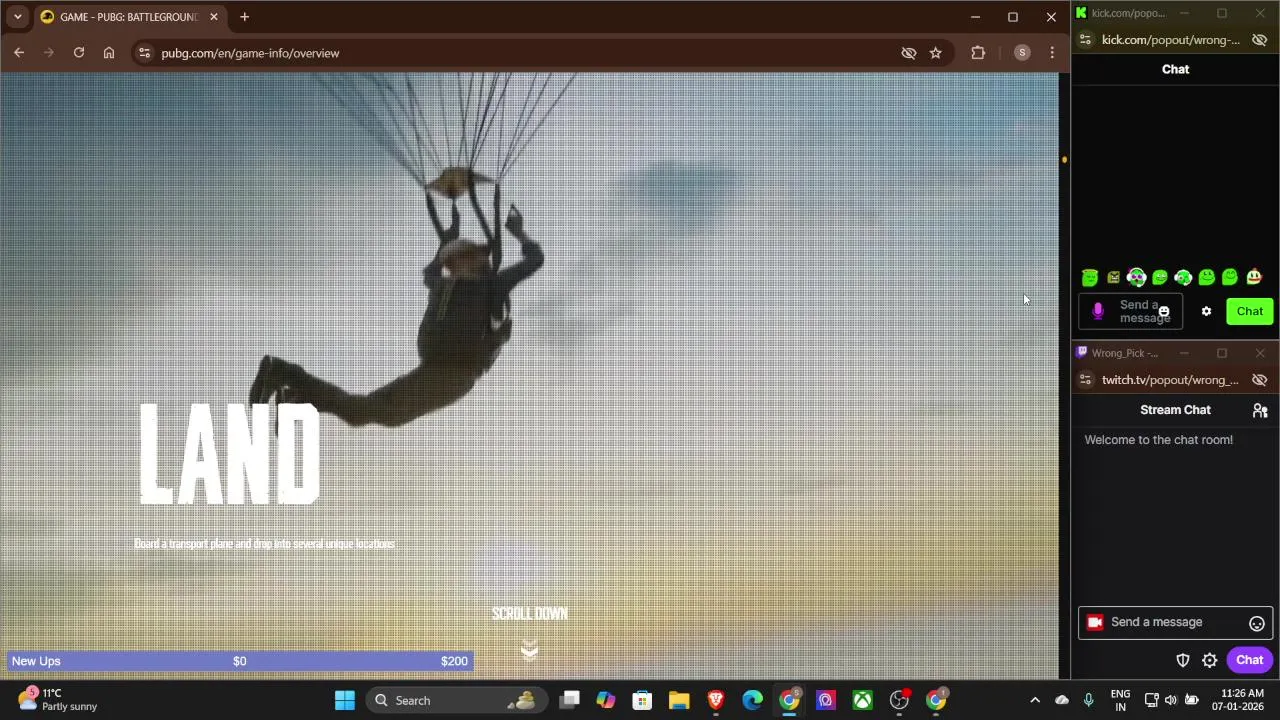This screenshot has width=1280, height=720.
Task: Open Task View on the taskbar
Action: coord(569,700)
